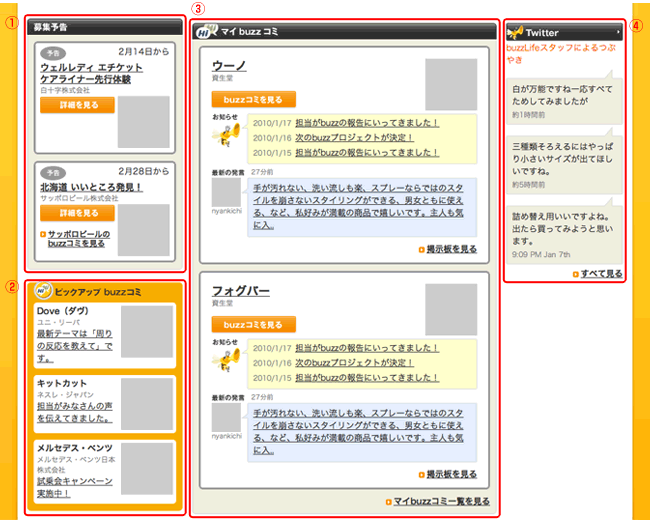Open マイbuzzコミ一覧を見る link
This screenshot has height=521, width=650.
(x=441, y=502)
